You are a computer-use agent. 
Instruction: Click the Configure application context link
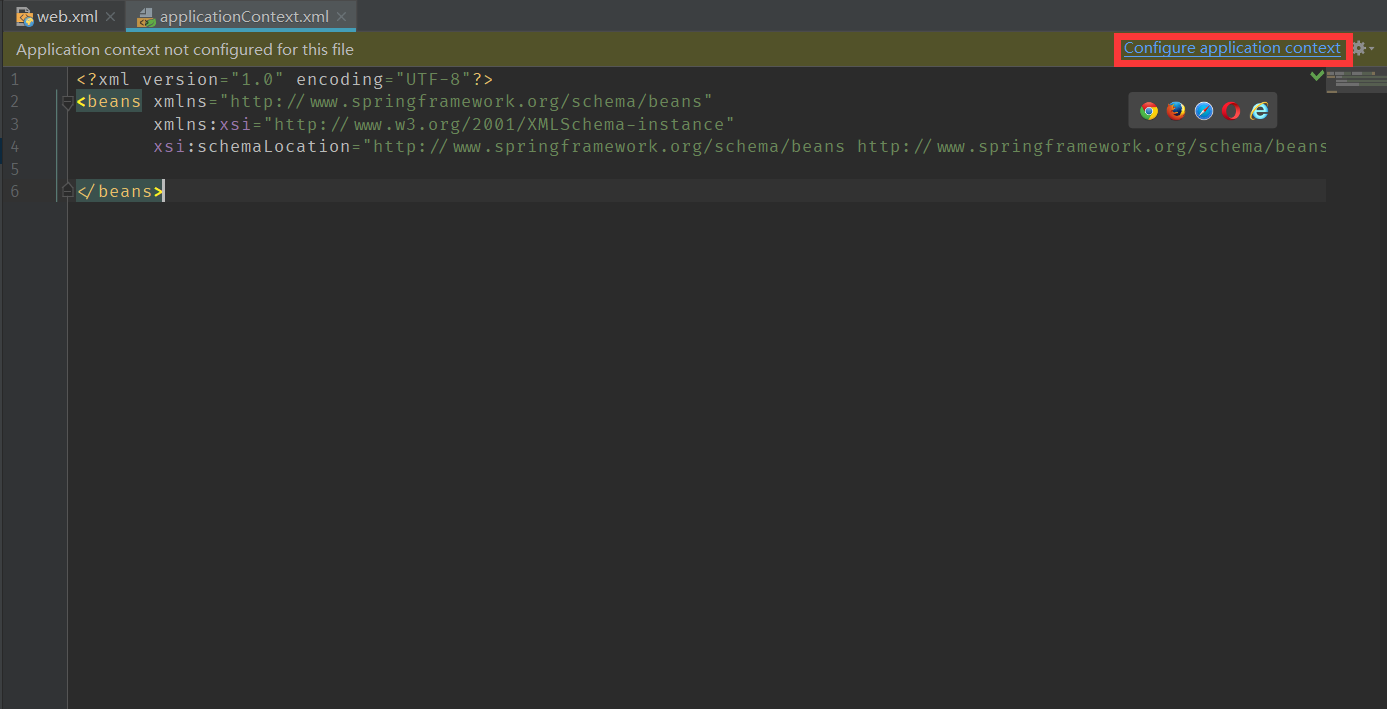(x=1231, y=47)
